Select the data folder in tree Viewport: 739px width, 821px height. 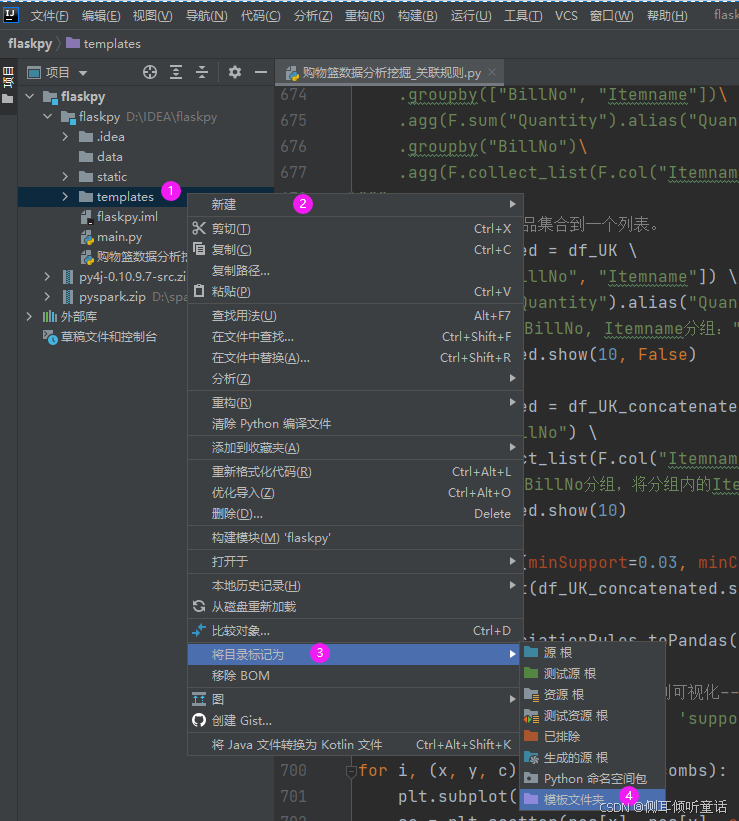(x=109, y=157)
